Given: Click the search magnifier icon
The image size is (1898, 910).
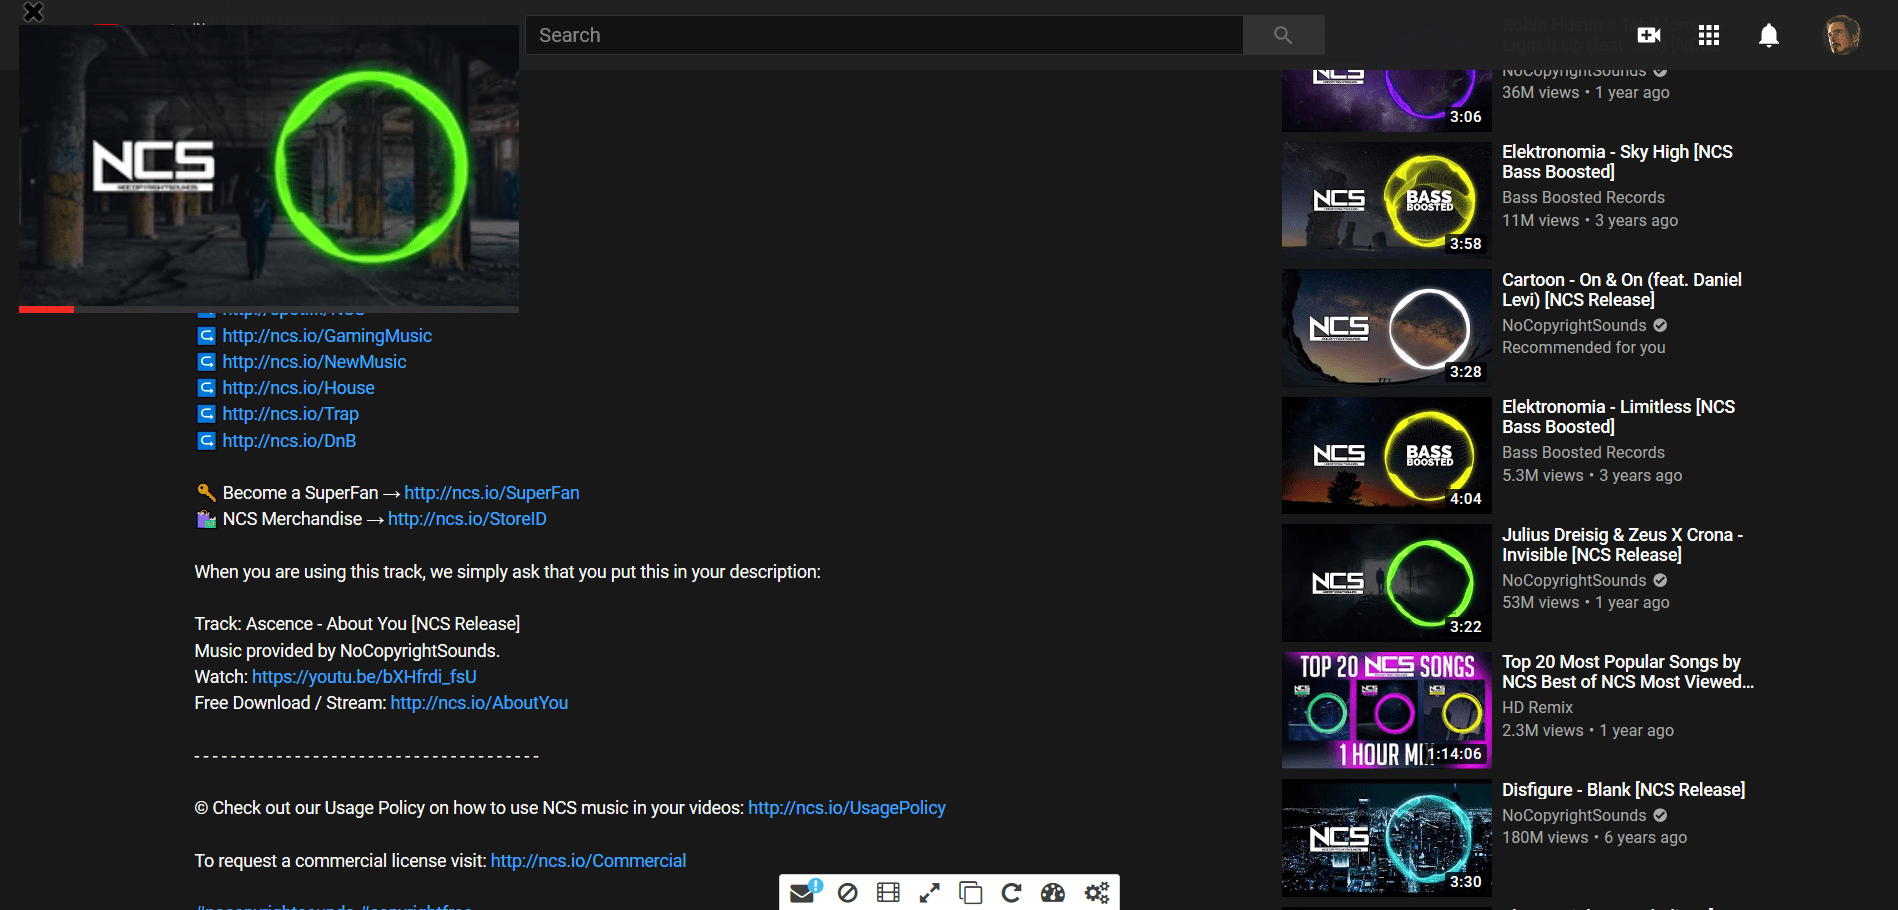Looking at the screenshot, I should [1283, 34].
